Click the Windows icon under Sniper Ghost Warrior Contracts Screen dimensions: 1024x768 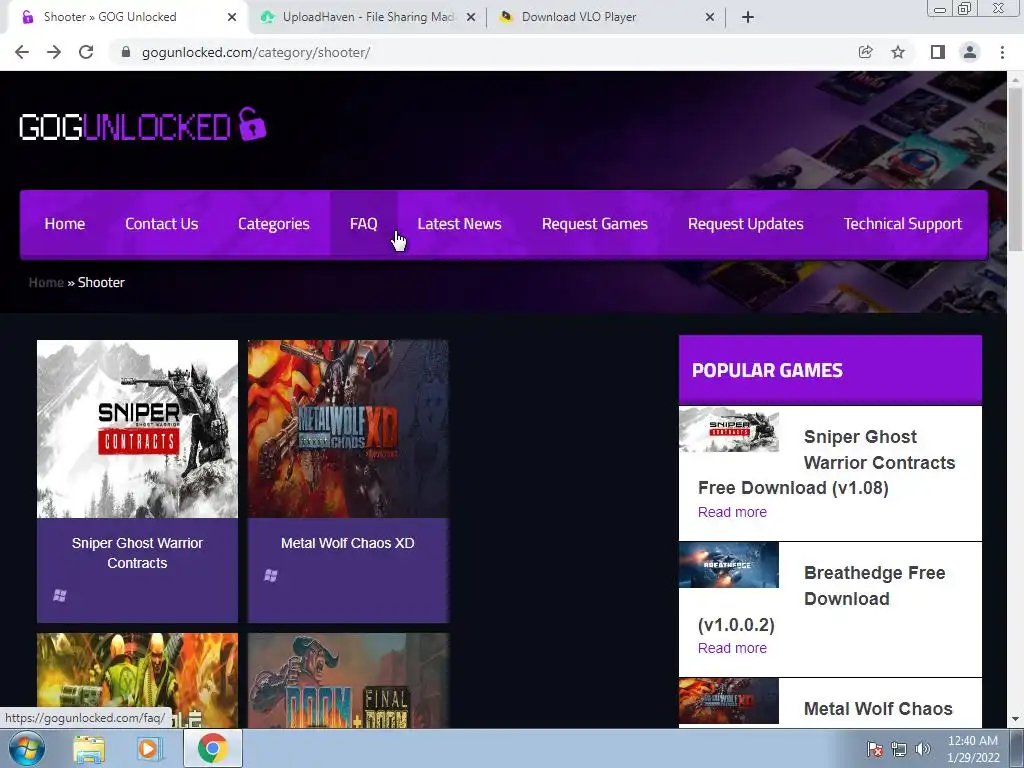click(59, 595)
